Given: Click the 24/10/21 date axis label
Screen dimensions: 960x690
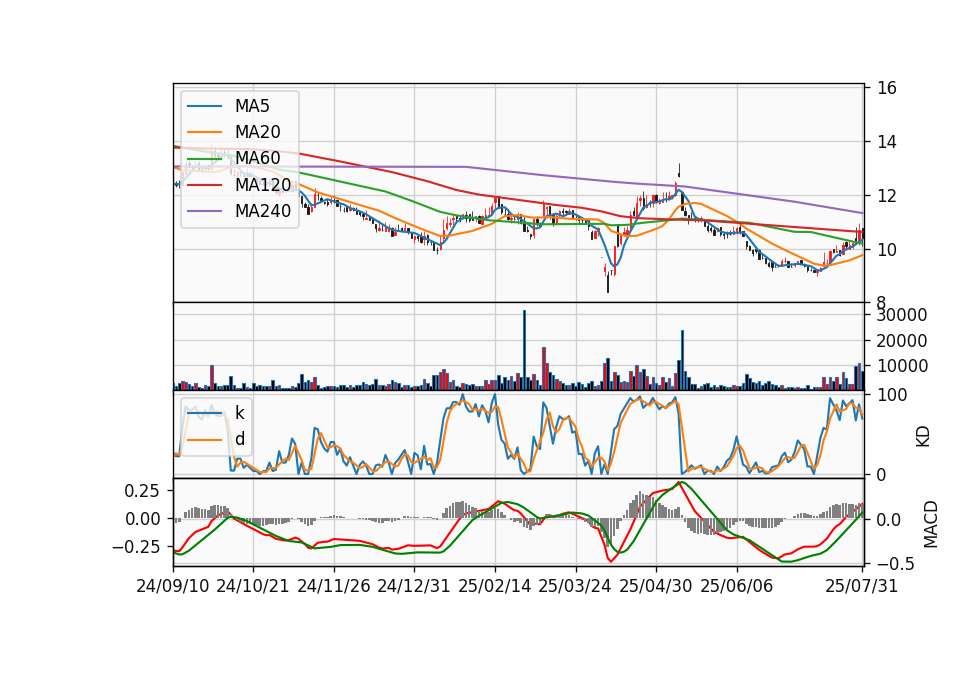Looking at the screenshot, I should (253, 586).
